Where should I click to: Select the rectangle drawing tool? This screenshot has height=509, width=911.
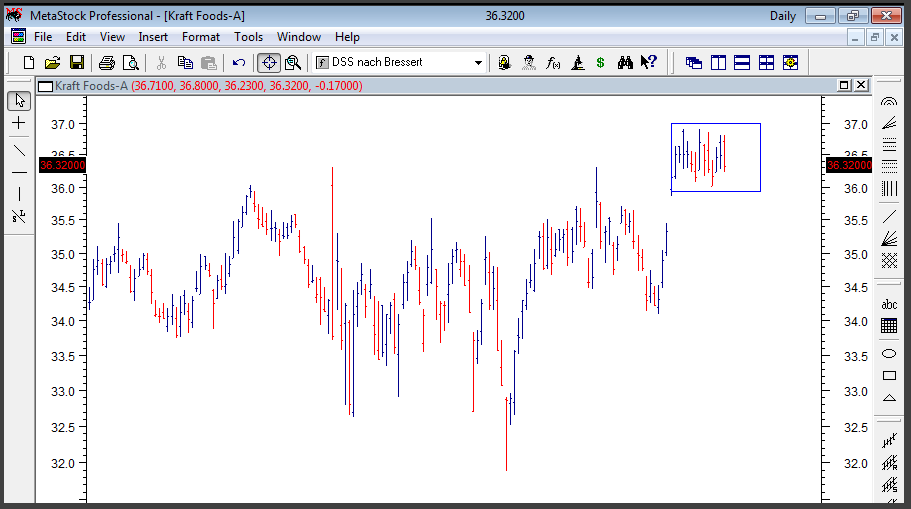(x=889, y=375)
